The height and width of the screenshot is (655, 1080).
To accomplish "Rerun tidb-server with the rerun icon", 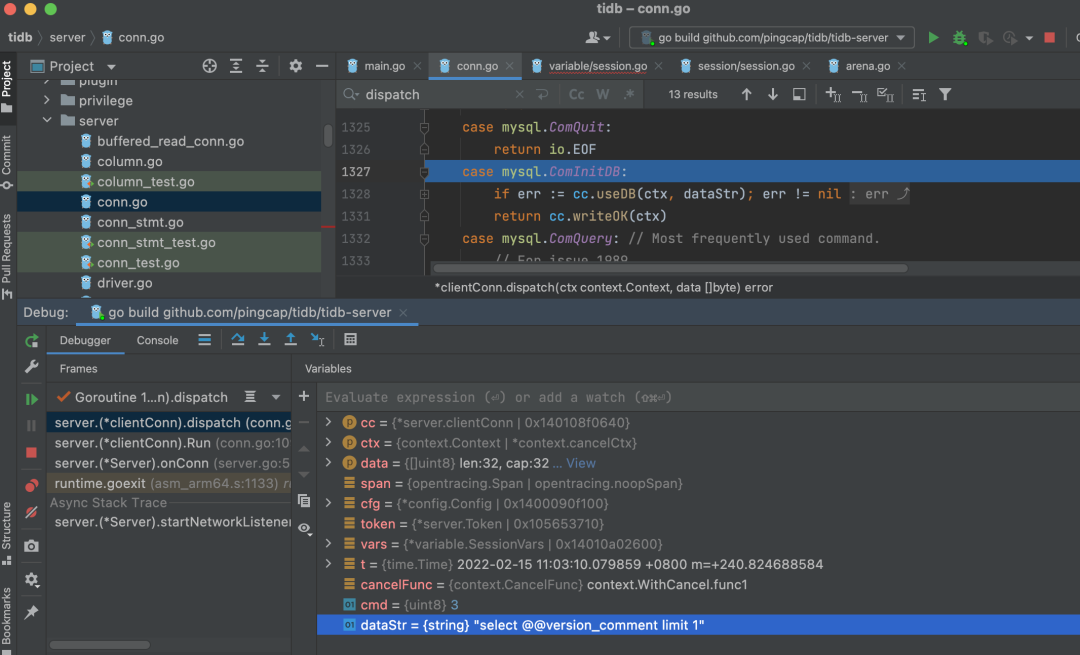I will [x=32, y=341].
